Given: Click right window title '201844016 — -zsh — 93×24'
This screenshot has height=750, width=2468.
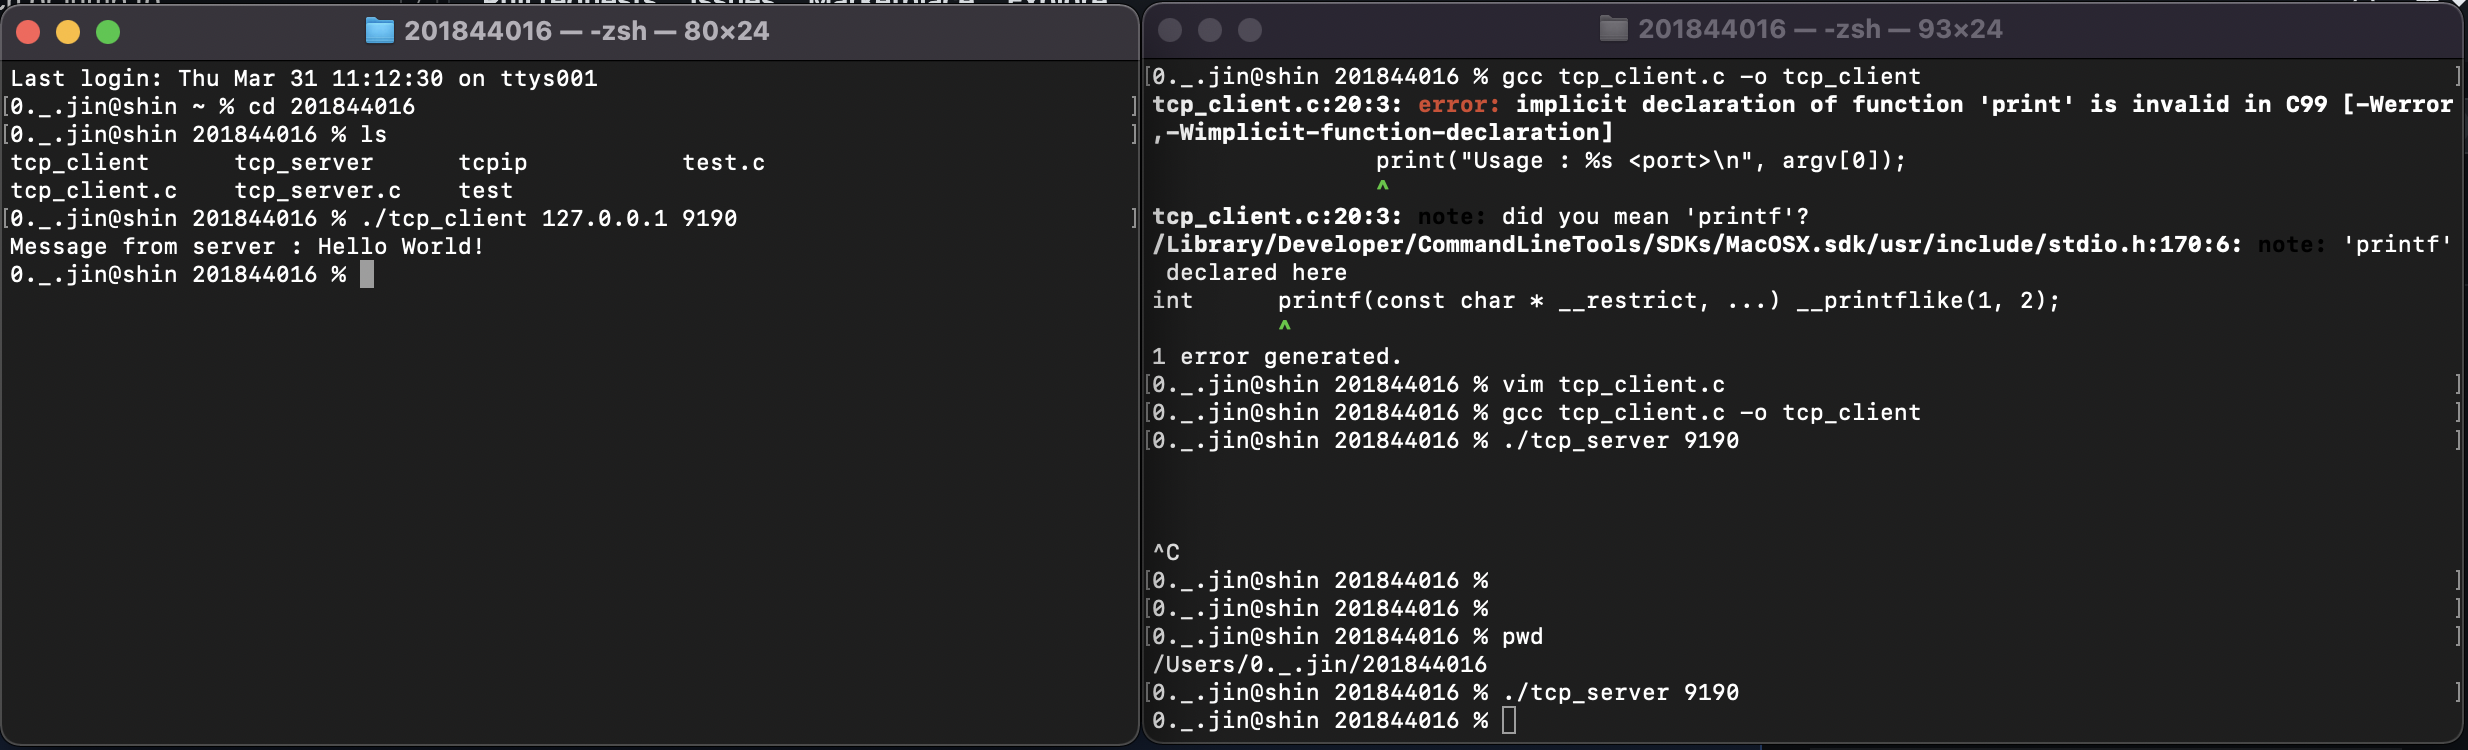Looking at the screenshot, I should click(1820, 29).
